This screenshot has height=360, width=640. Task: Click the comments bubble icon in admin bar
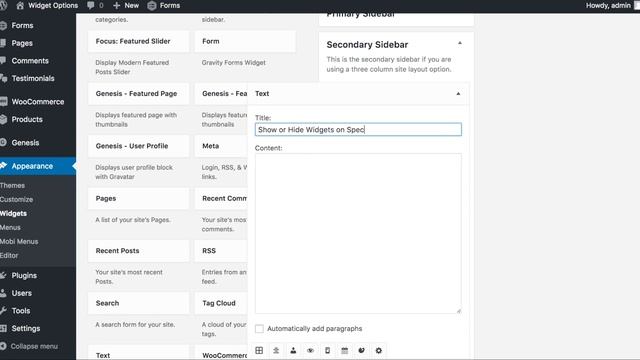91,5
